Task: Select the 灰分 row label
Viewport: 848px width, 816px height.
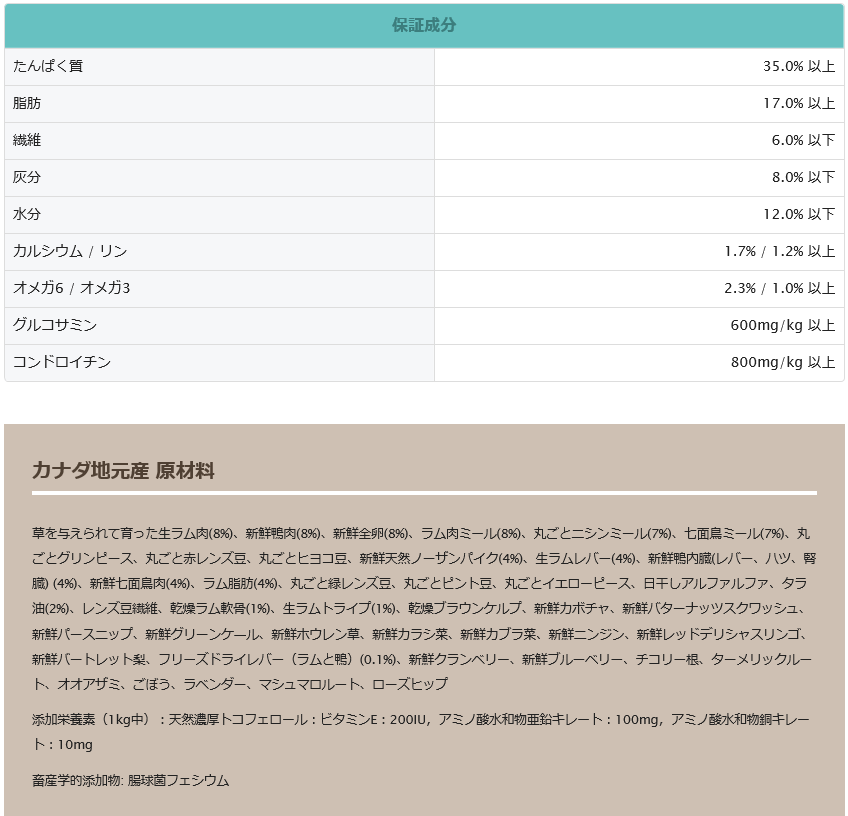Action: click(x=27, y=178)
